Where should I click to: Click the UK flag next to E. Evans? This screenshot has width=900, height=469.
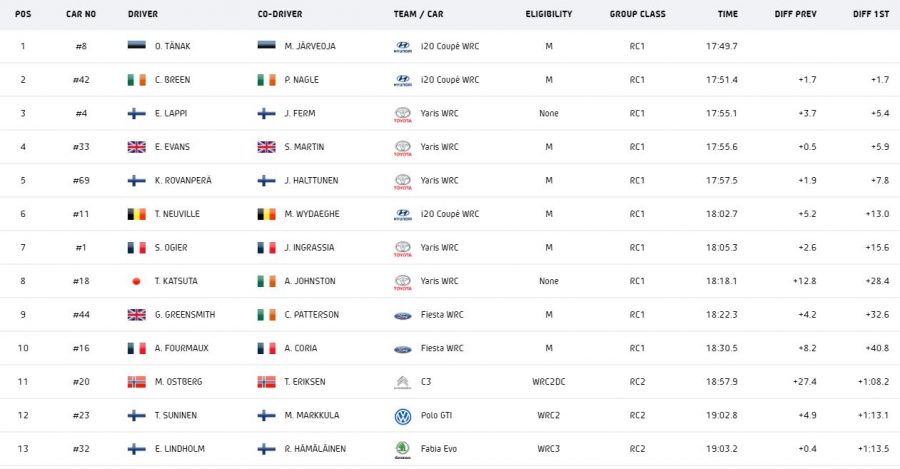[137, 147]
